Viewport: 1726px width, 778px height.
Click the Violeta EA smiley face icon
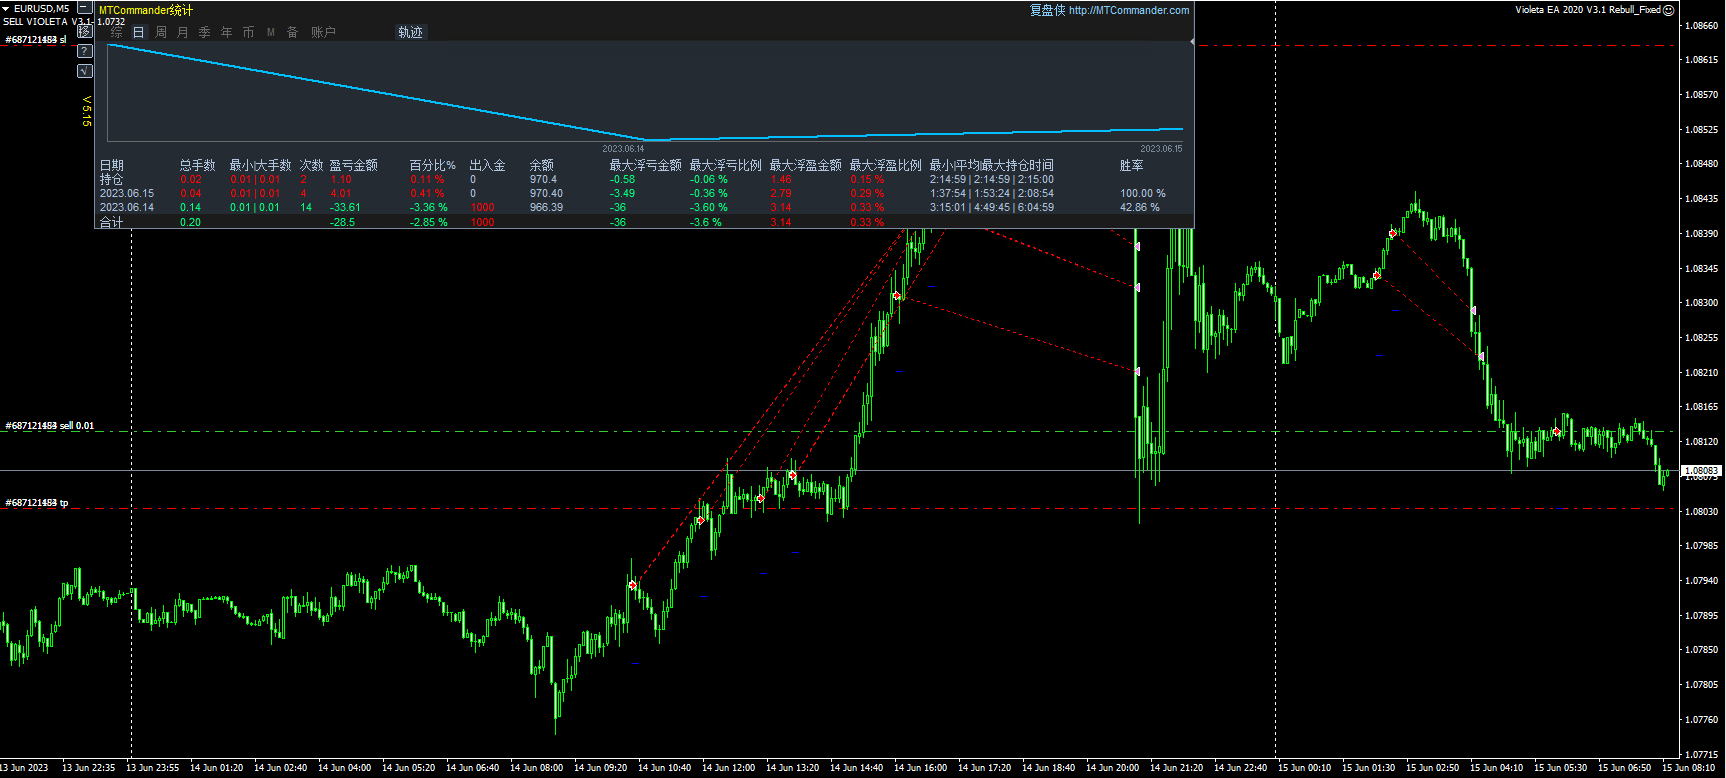coord(1668,10)
